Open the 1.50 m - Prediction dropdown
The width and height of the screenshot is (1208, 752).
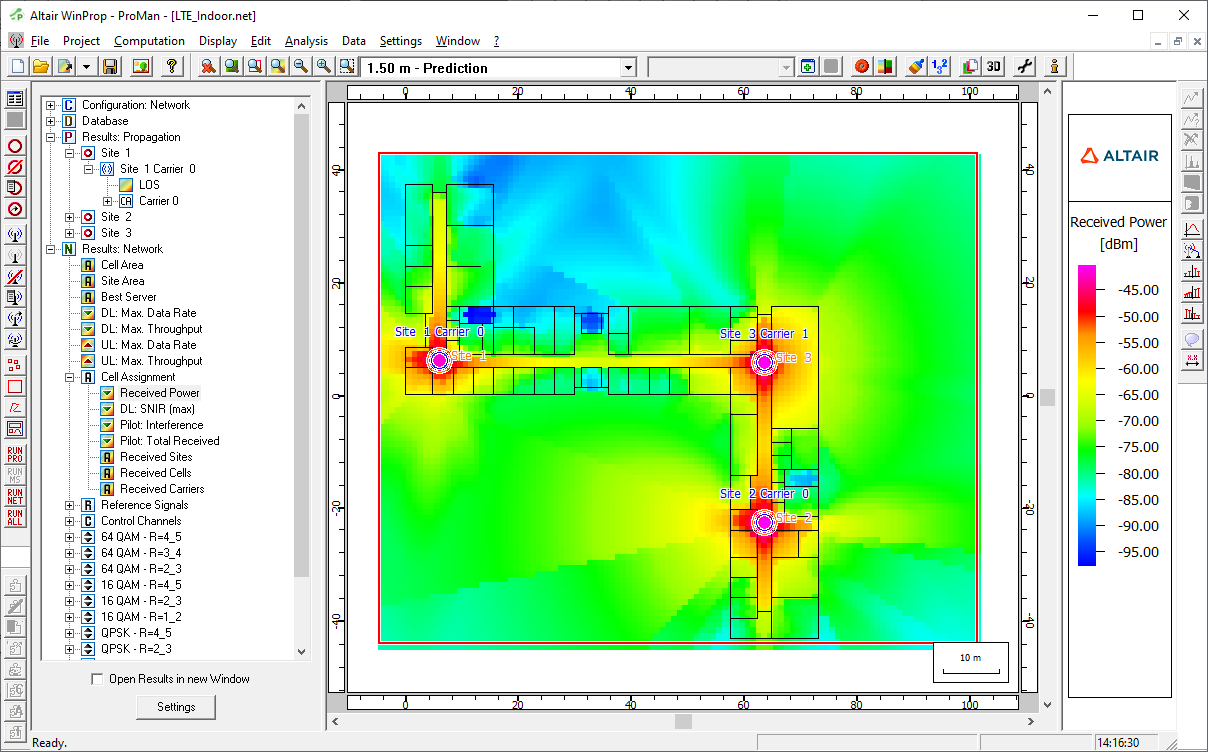[x=628, y=67]
